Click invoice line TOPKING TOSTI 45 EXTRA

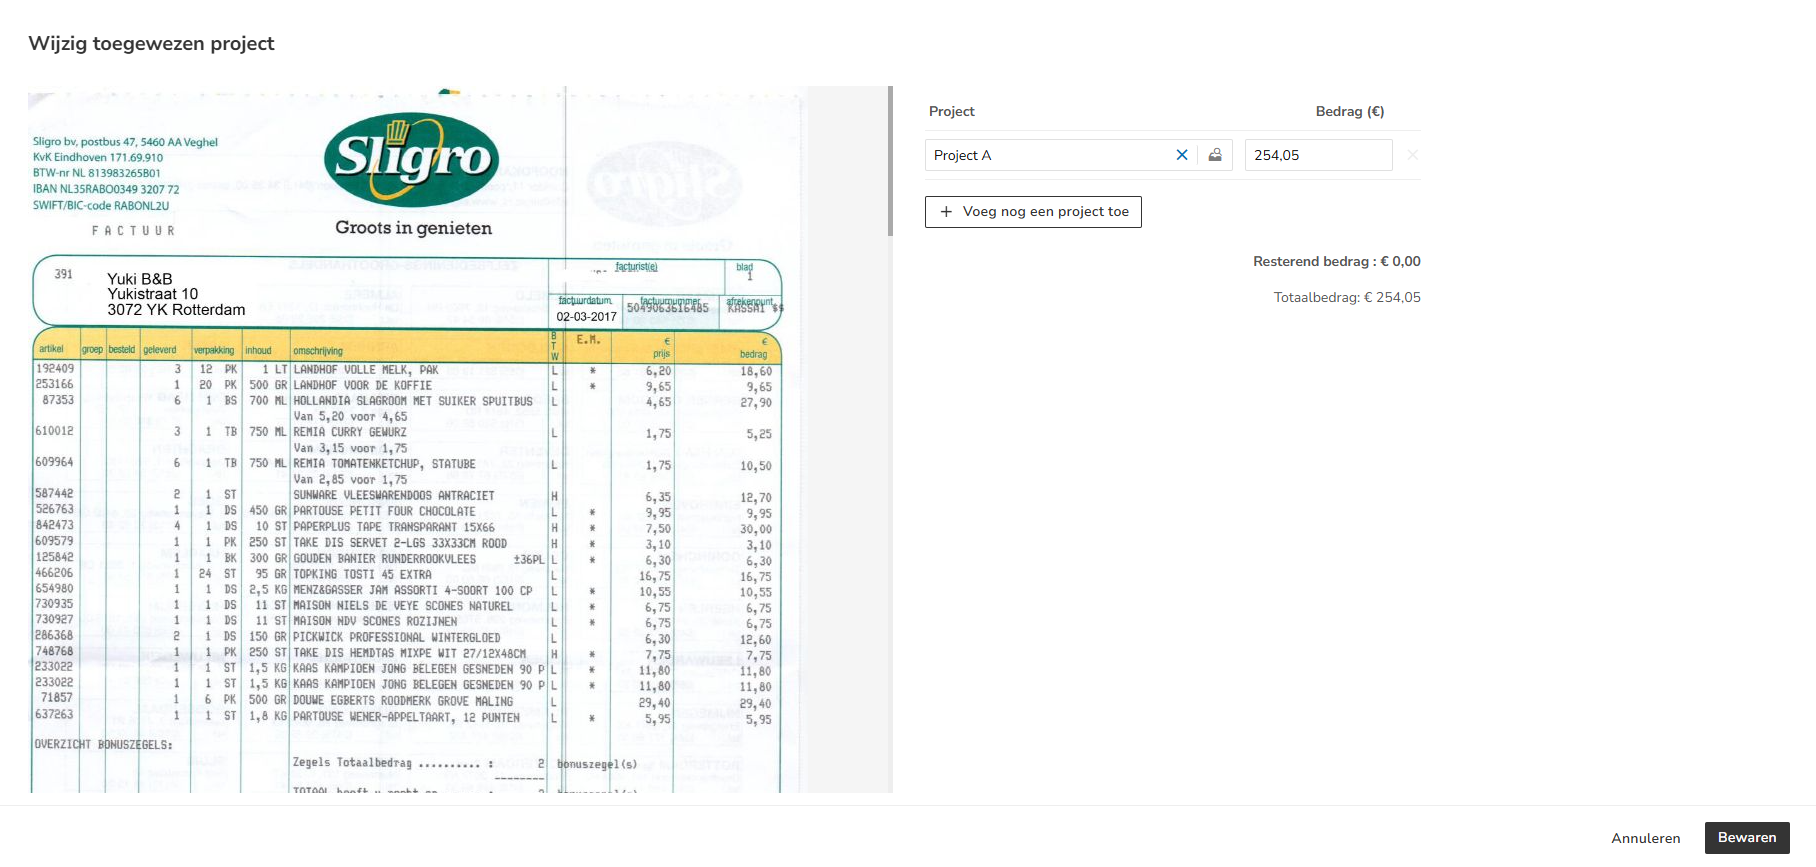pyautogui.click(x=362, y=575)
